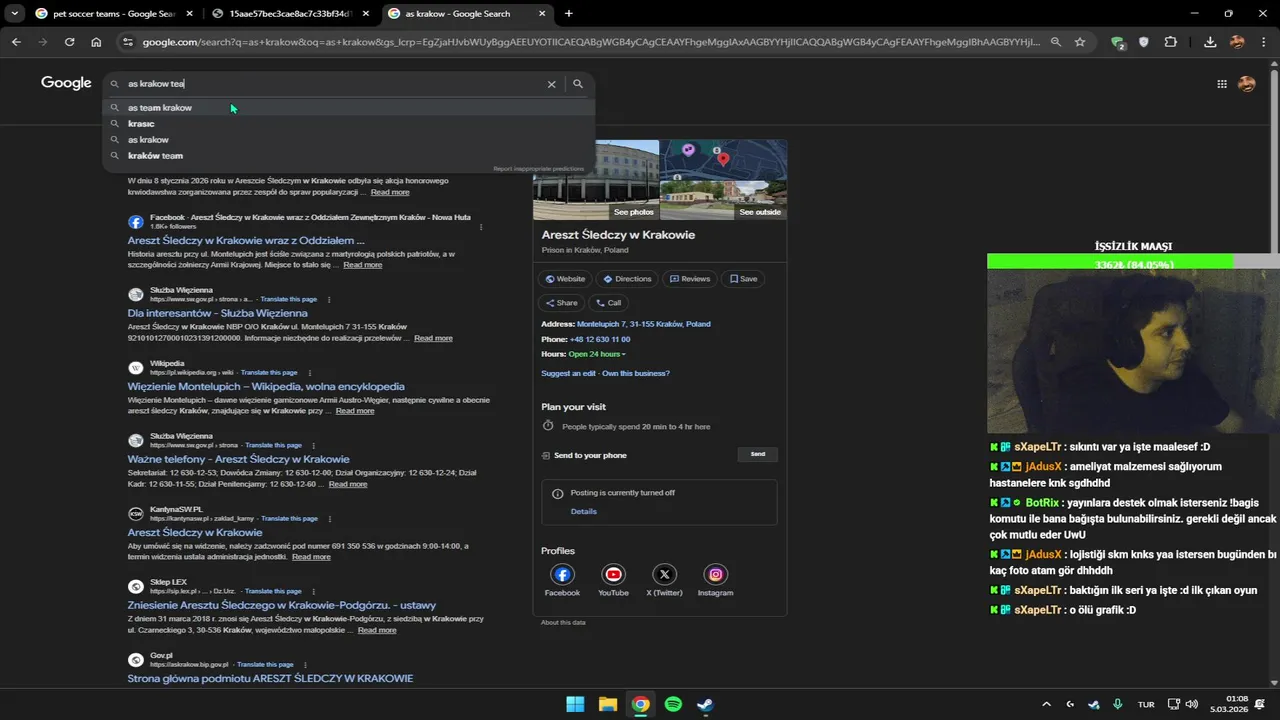Click the Call button

point(608,303)
